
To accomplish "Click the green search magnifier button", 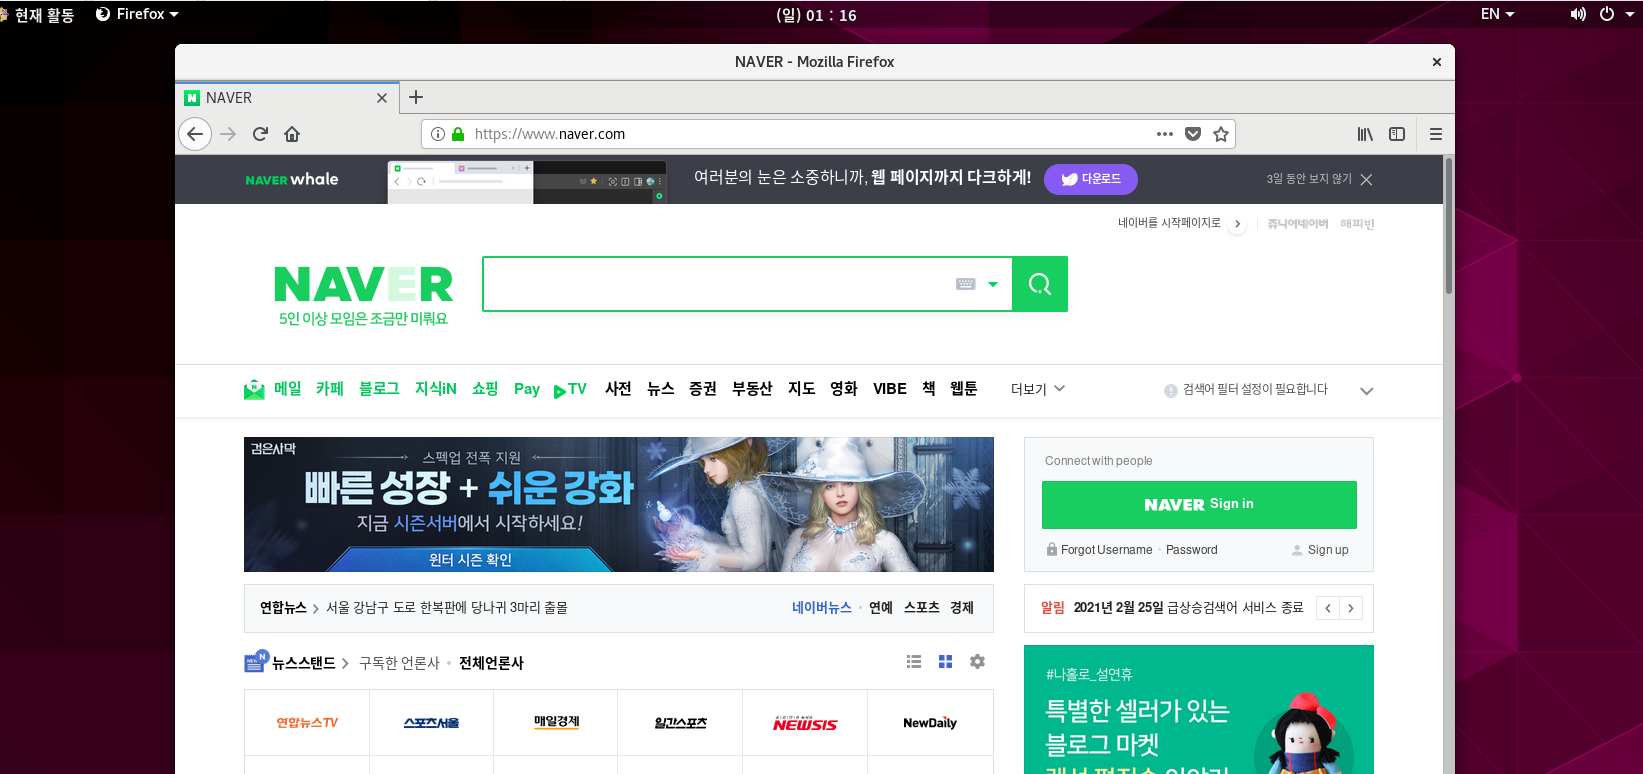I will tap(1040, 284).
